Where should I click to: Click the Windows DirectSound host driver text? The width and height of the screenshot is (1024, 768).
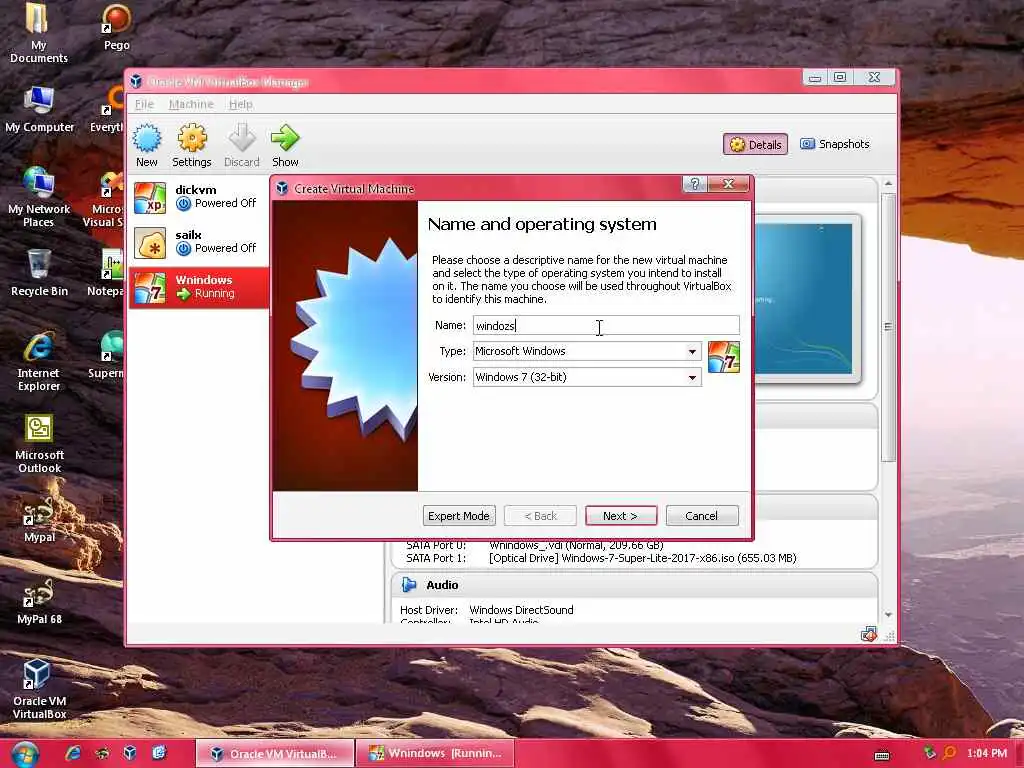coord(521,610)
